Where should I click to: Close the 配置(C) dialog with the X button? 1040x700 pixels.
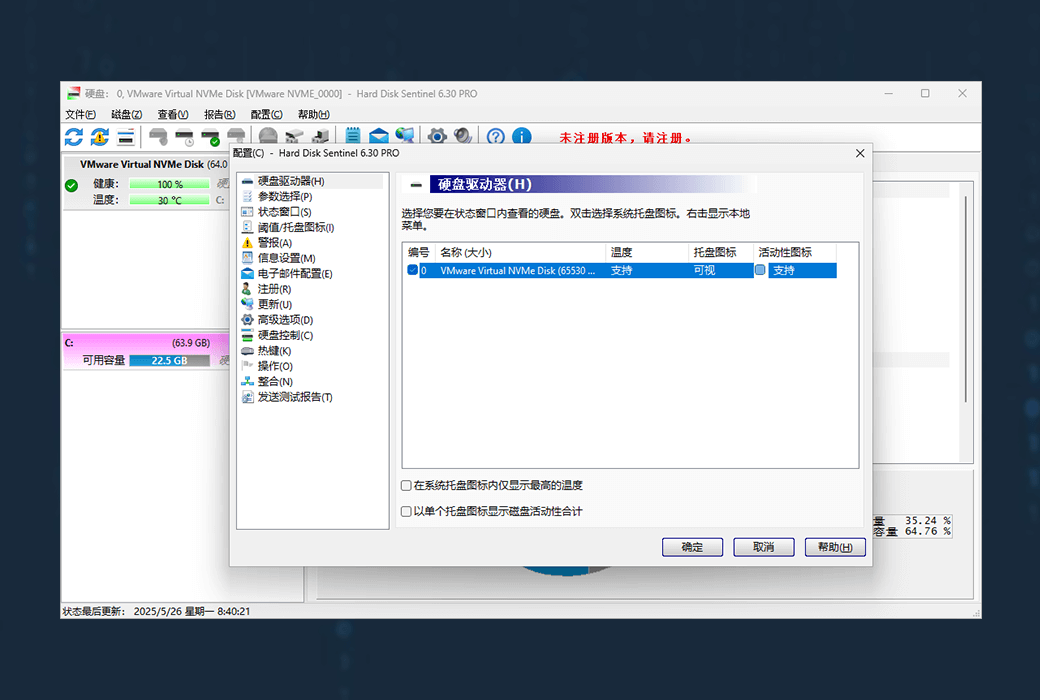860,153
